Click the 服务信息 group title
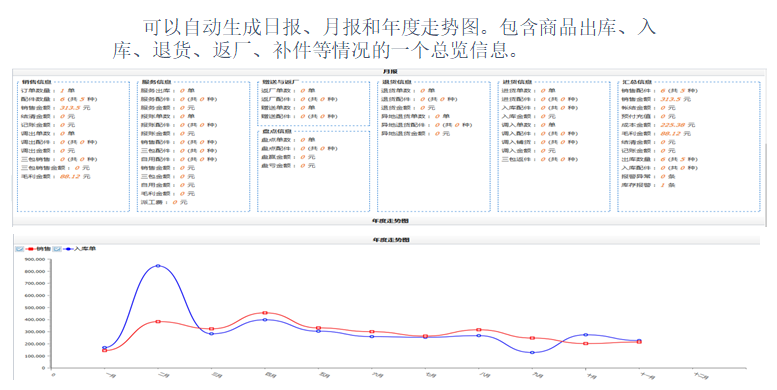Screen dimensions: 777x390 [157, 82]
